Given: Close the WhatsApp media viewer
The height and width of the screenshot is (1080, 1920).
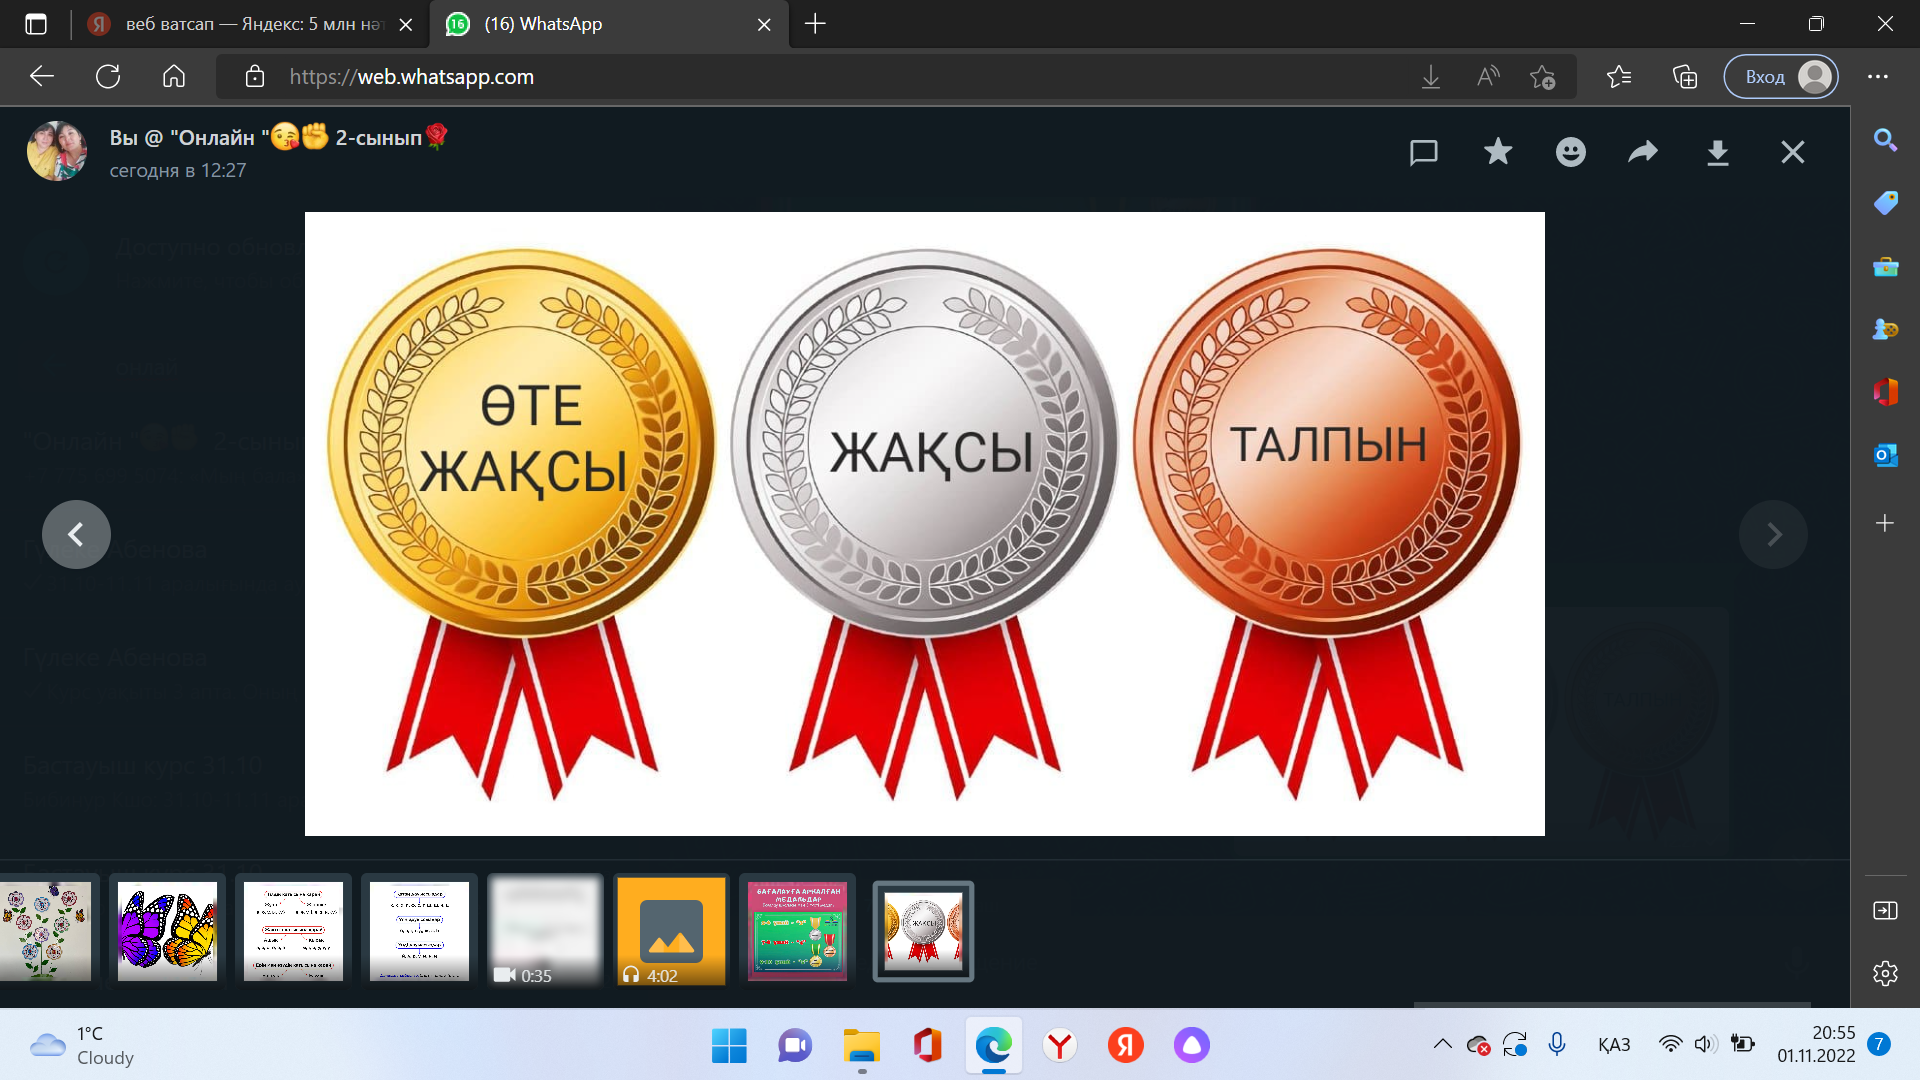Looking at the screenshot, I should coord(1792,152).
